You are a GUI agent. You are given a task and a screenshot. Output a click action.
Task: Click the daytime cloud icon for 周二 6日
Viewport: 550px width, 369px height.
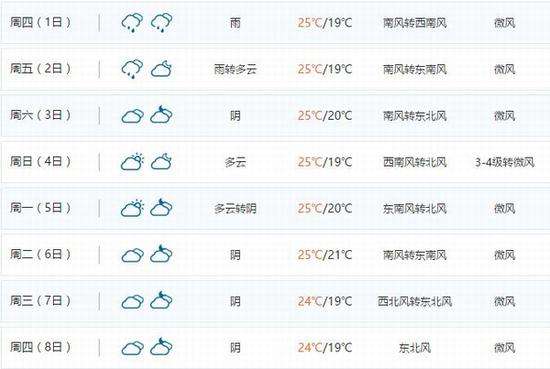coord(133,255)
